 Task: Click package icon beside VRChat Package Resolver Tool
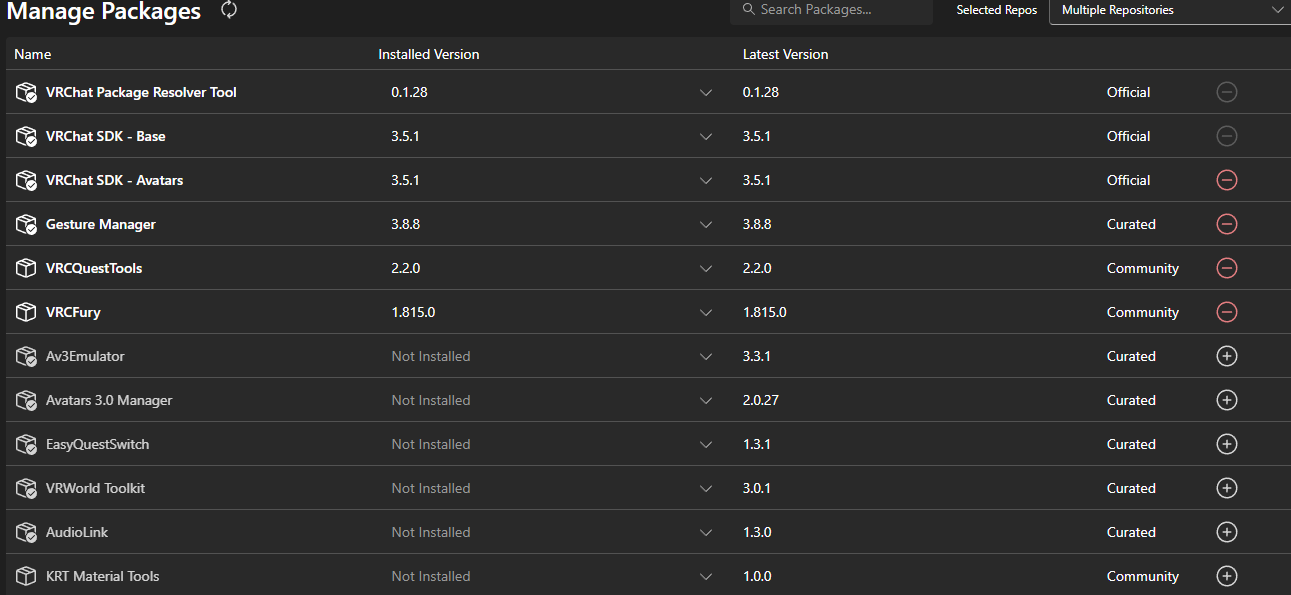(x=26, y=92)
